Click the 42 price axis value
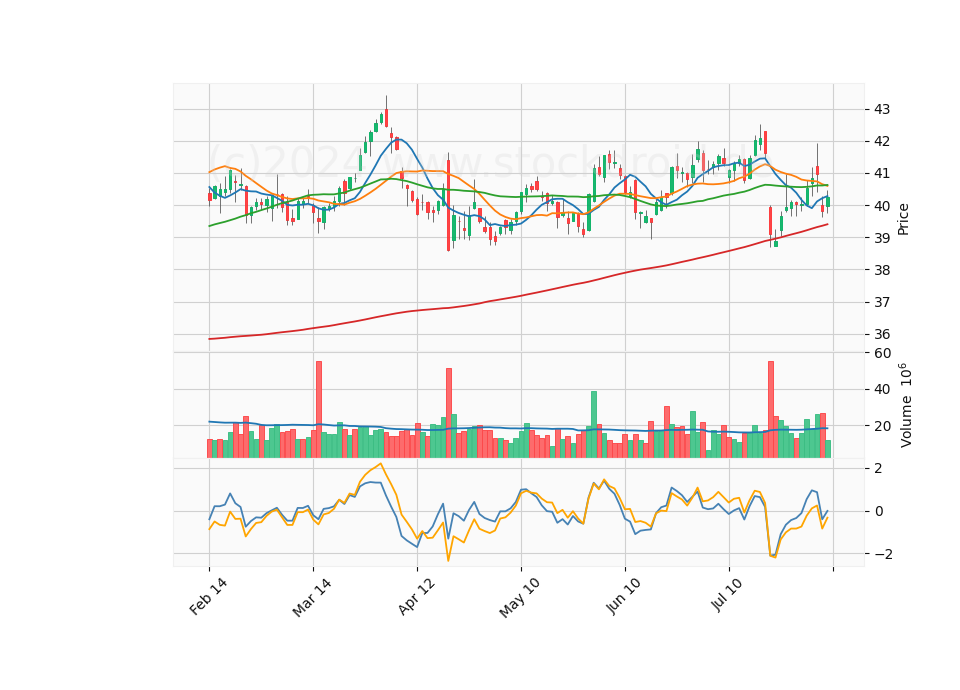 point(882,141)
